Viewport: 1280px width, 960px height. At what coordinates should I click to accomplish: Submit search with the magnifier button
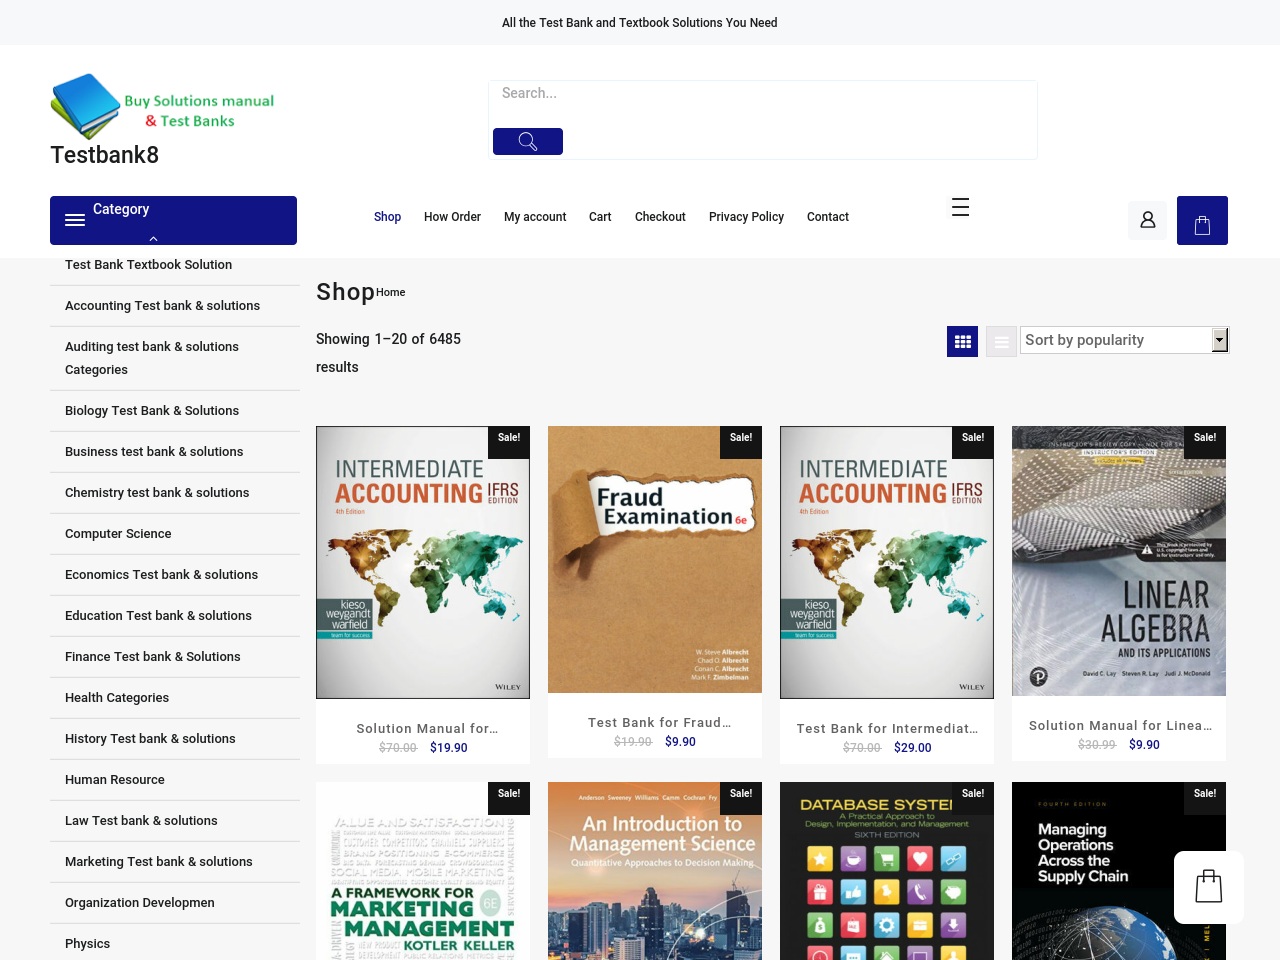528,141
